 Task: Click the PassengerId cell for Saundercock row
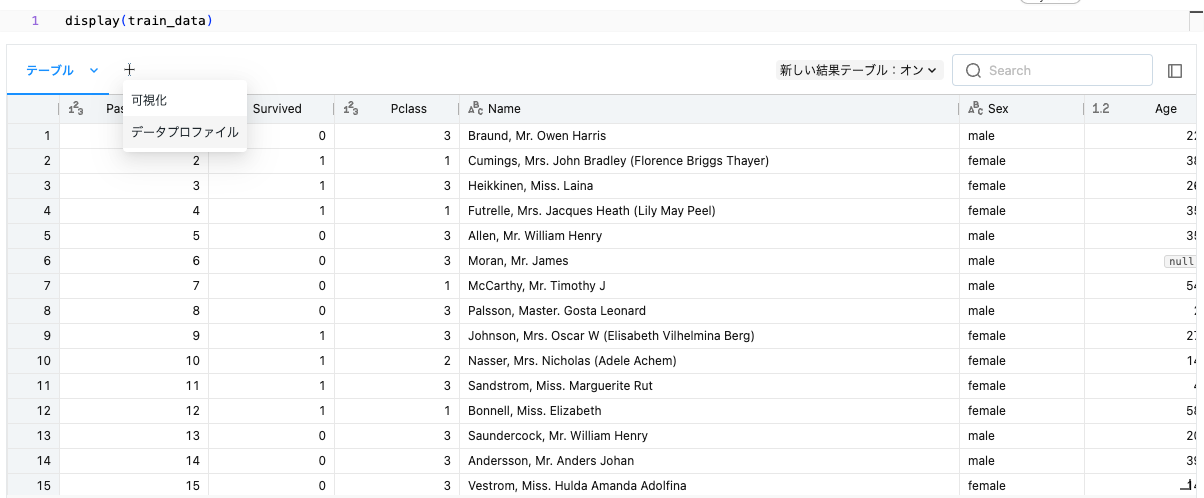[x=134, y=436]
